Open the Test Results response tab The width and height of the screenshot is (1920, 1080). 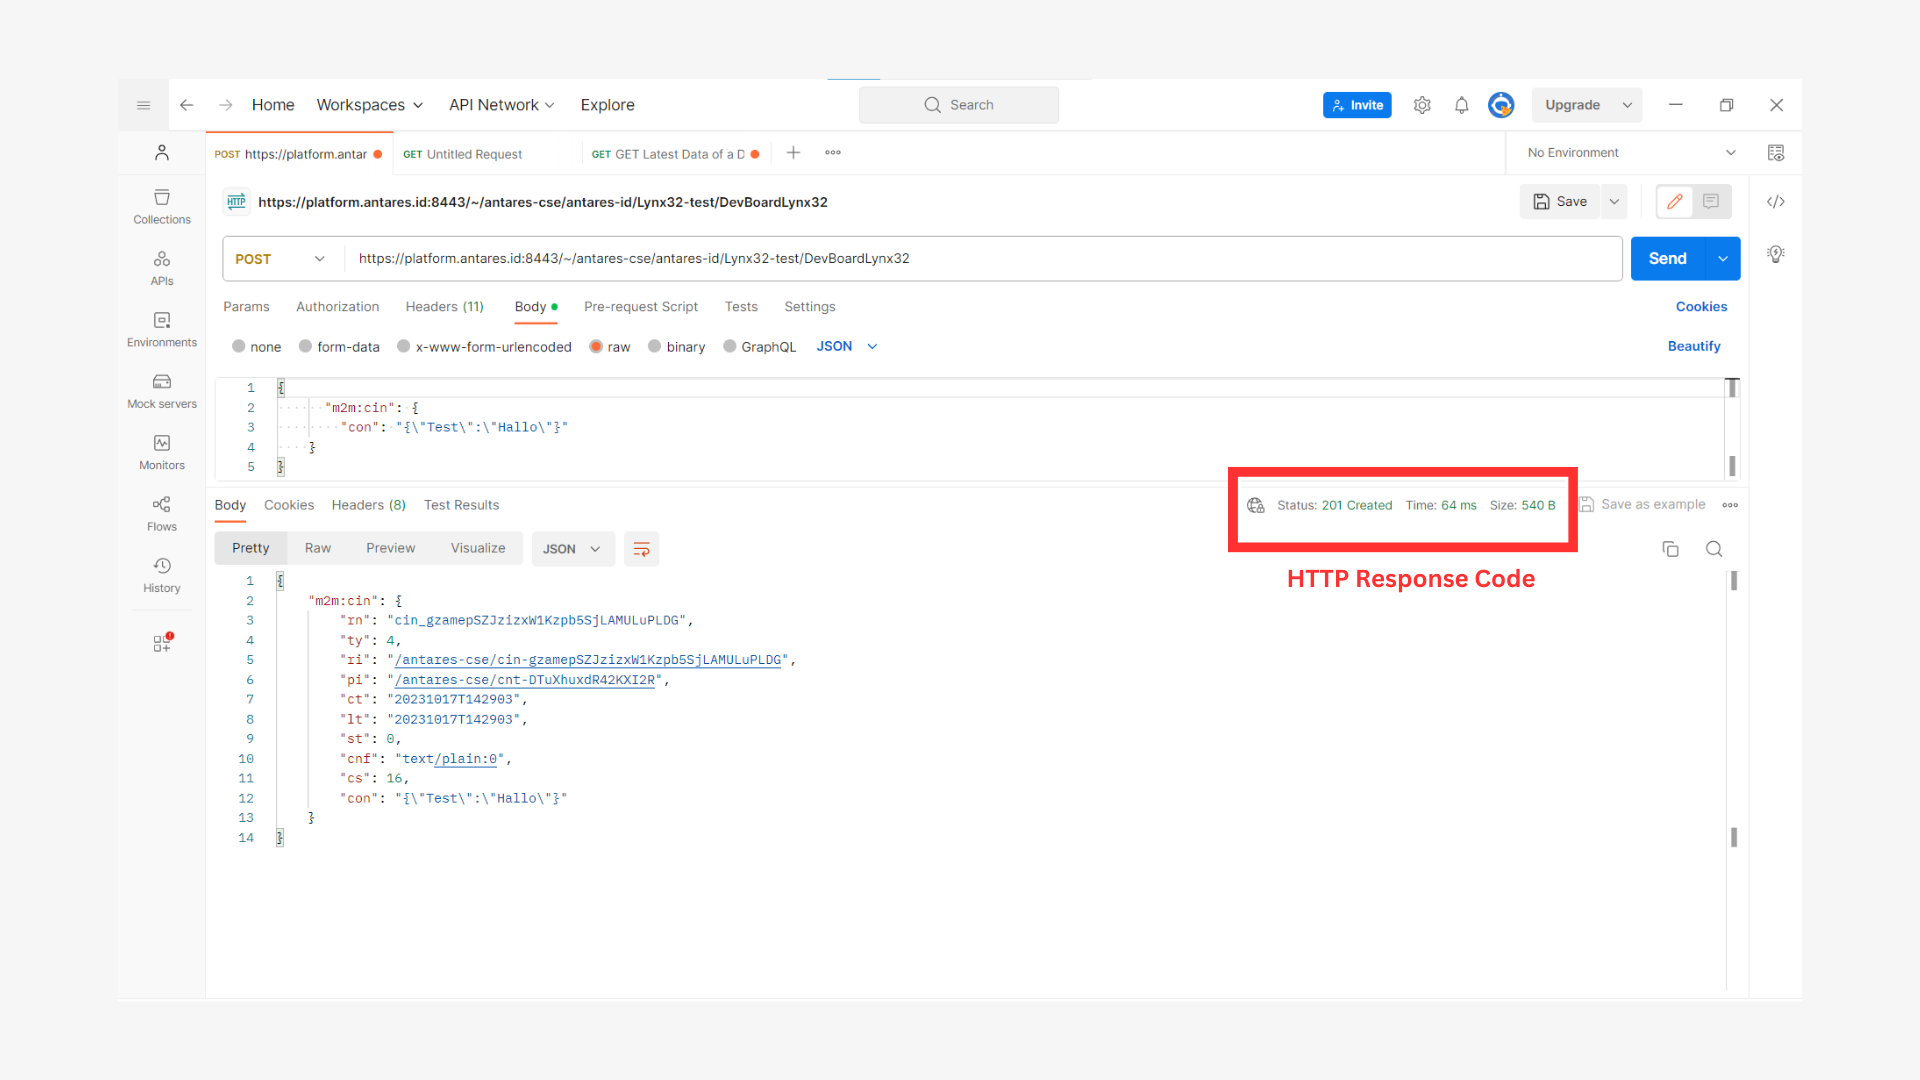[x=461, y=505]
